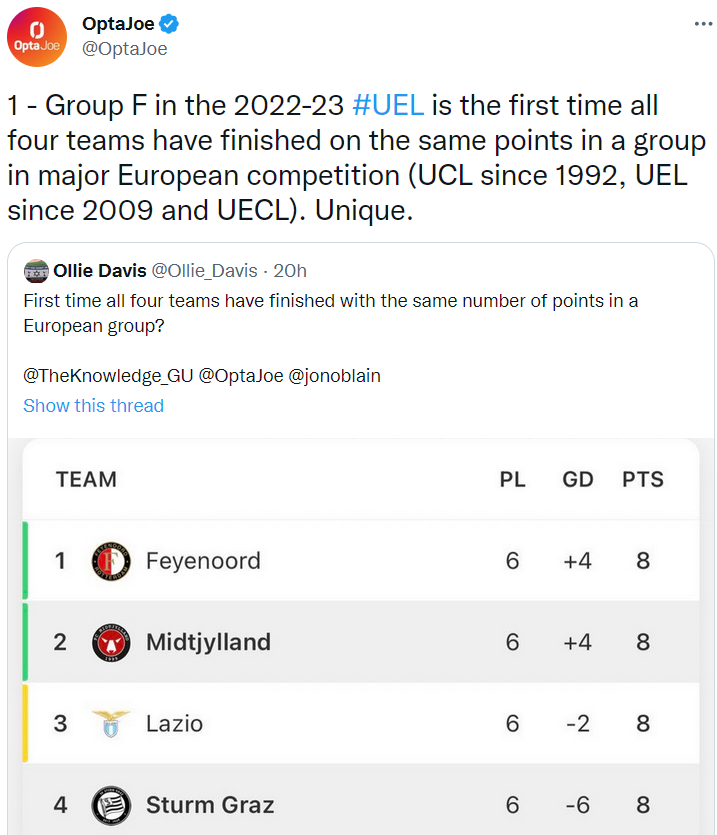The height and width of the screenshot is (835, 717).
Task: Open the @OptaJoe handle link
Action: pyautogui.click(x=124, y=49)
